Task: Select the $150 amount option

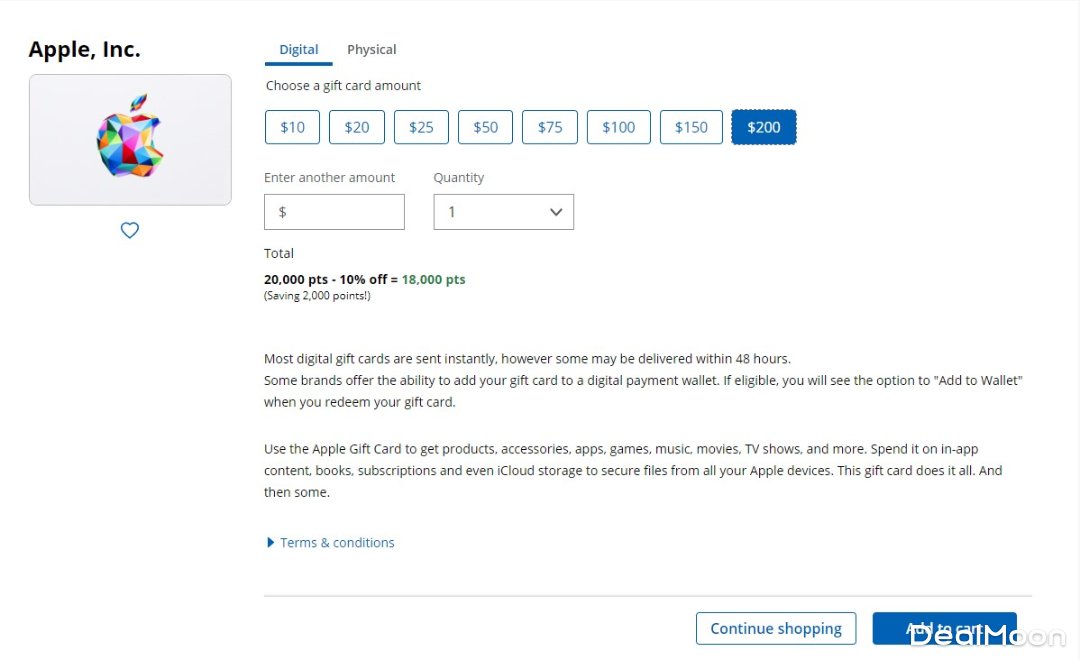Action: [691, 127]
